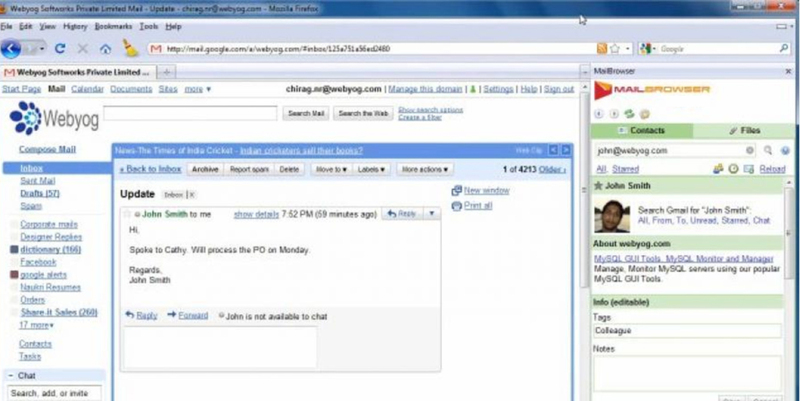800x401 pixels.
Task: Click in the Notes text area
Action: (x=687, y=373)
